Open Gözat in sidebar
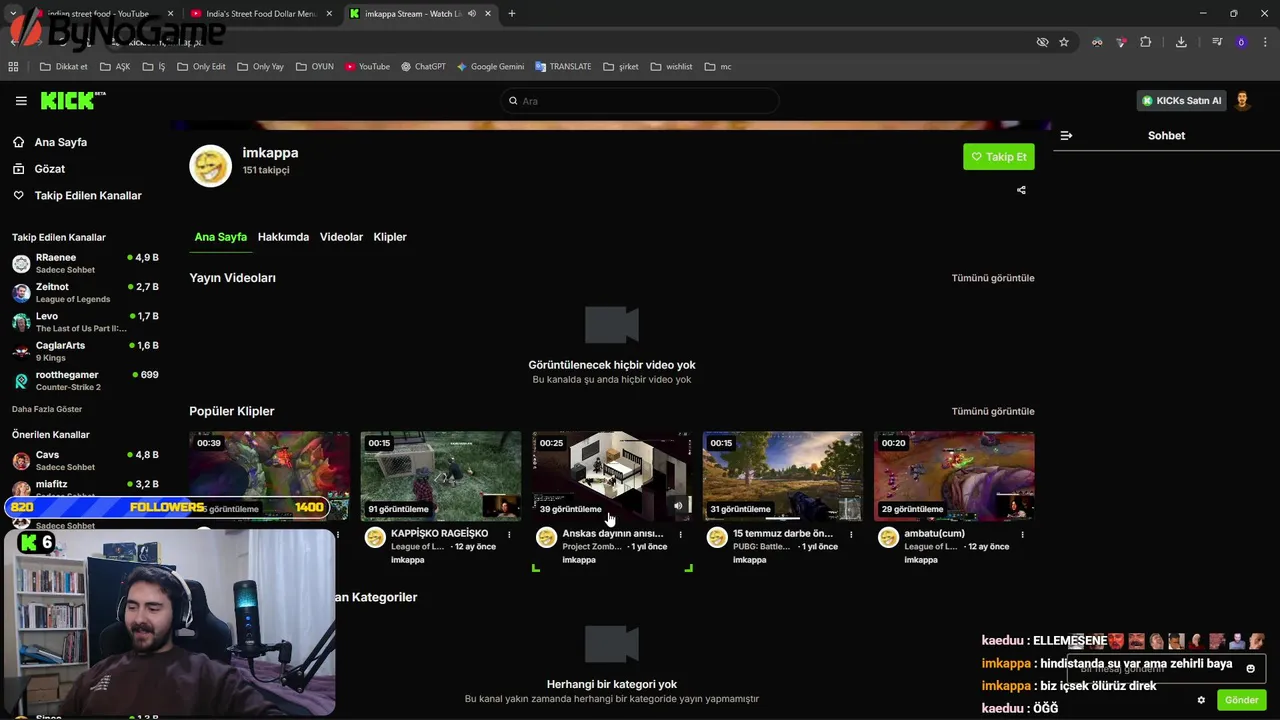The height and width of the screenshot is (720, 1280). click(50, 169)
